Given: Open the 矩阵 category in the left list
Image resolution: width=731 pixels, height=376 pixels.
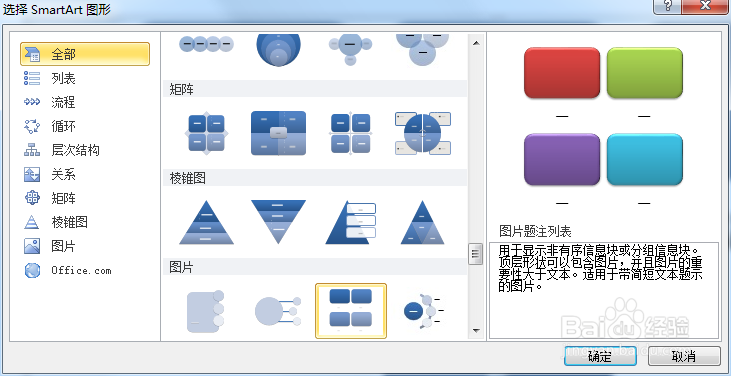Looking at the screenshot, I should tap(63, 198).
